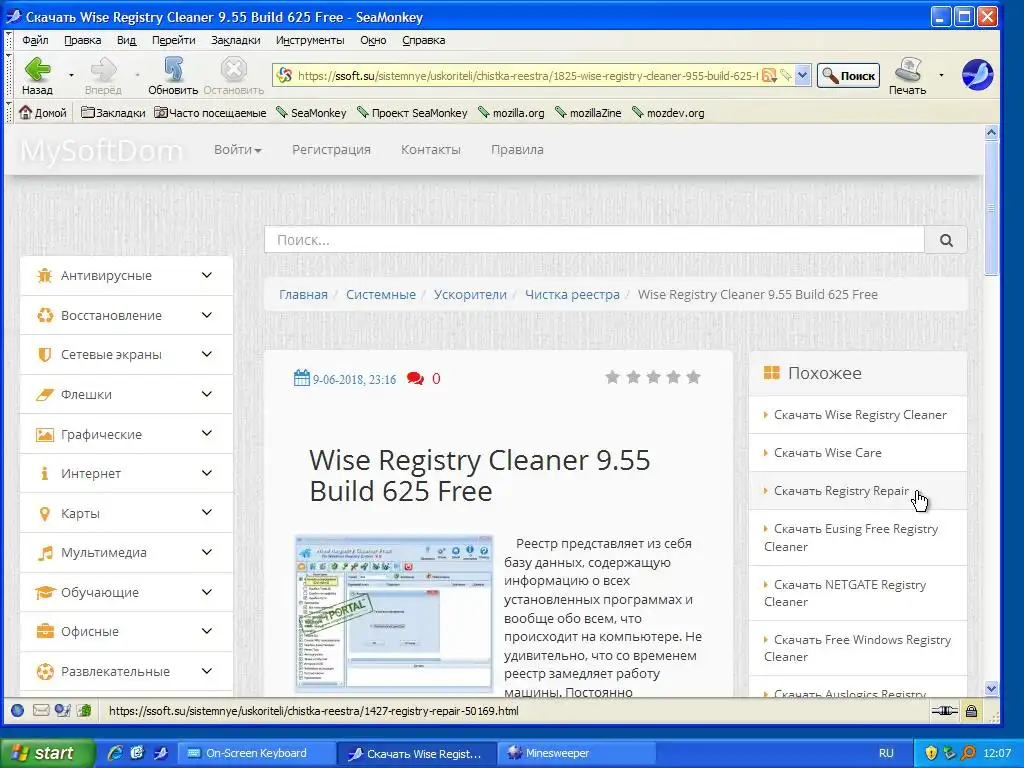Viewport: 1024px width, 768px height.
Task: Open the Назад history dropdown arrow
Action: click(71, 75)
